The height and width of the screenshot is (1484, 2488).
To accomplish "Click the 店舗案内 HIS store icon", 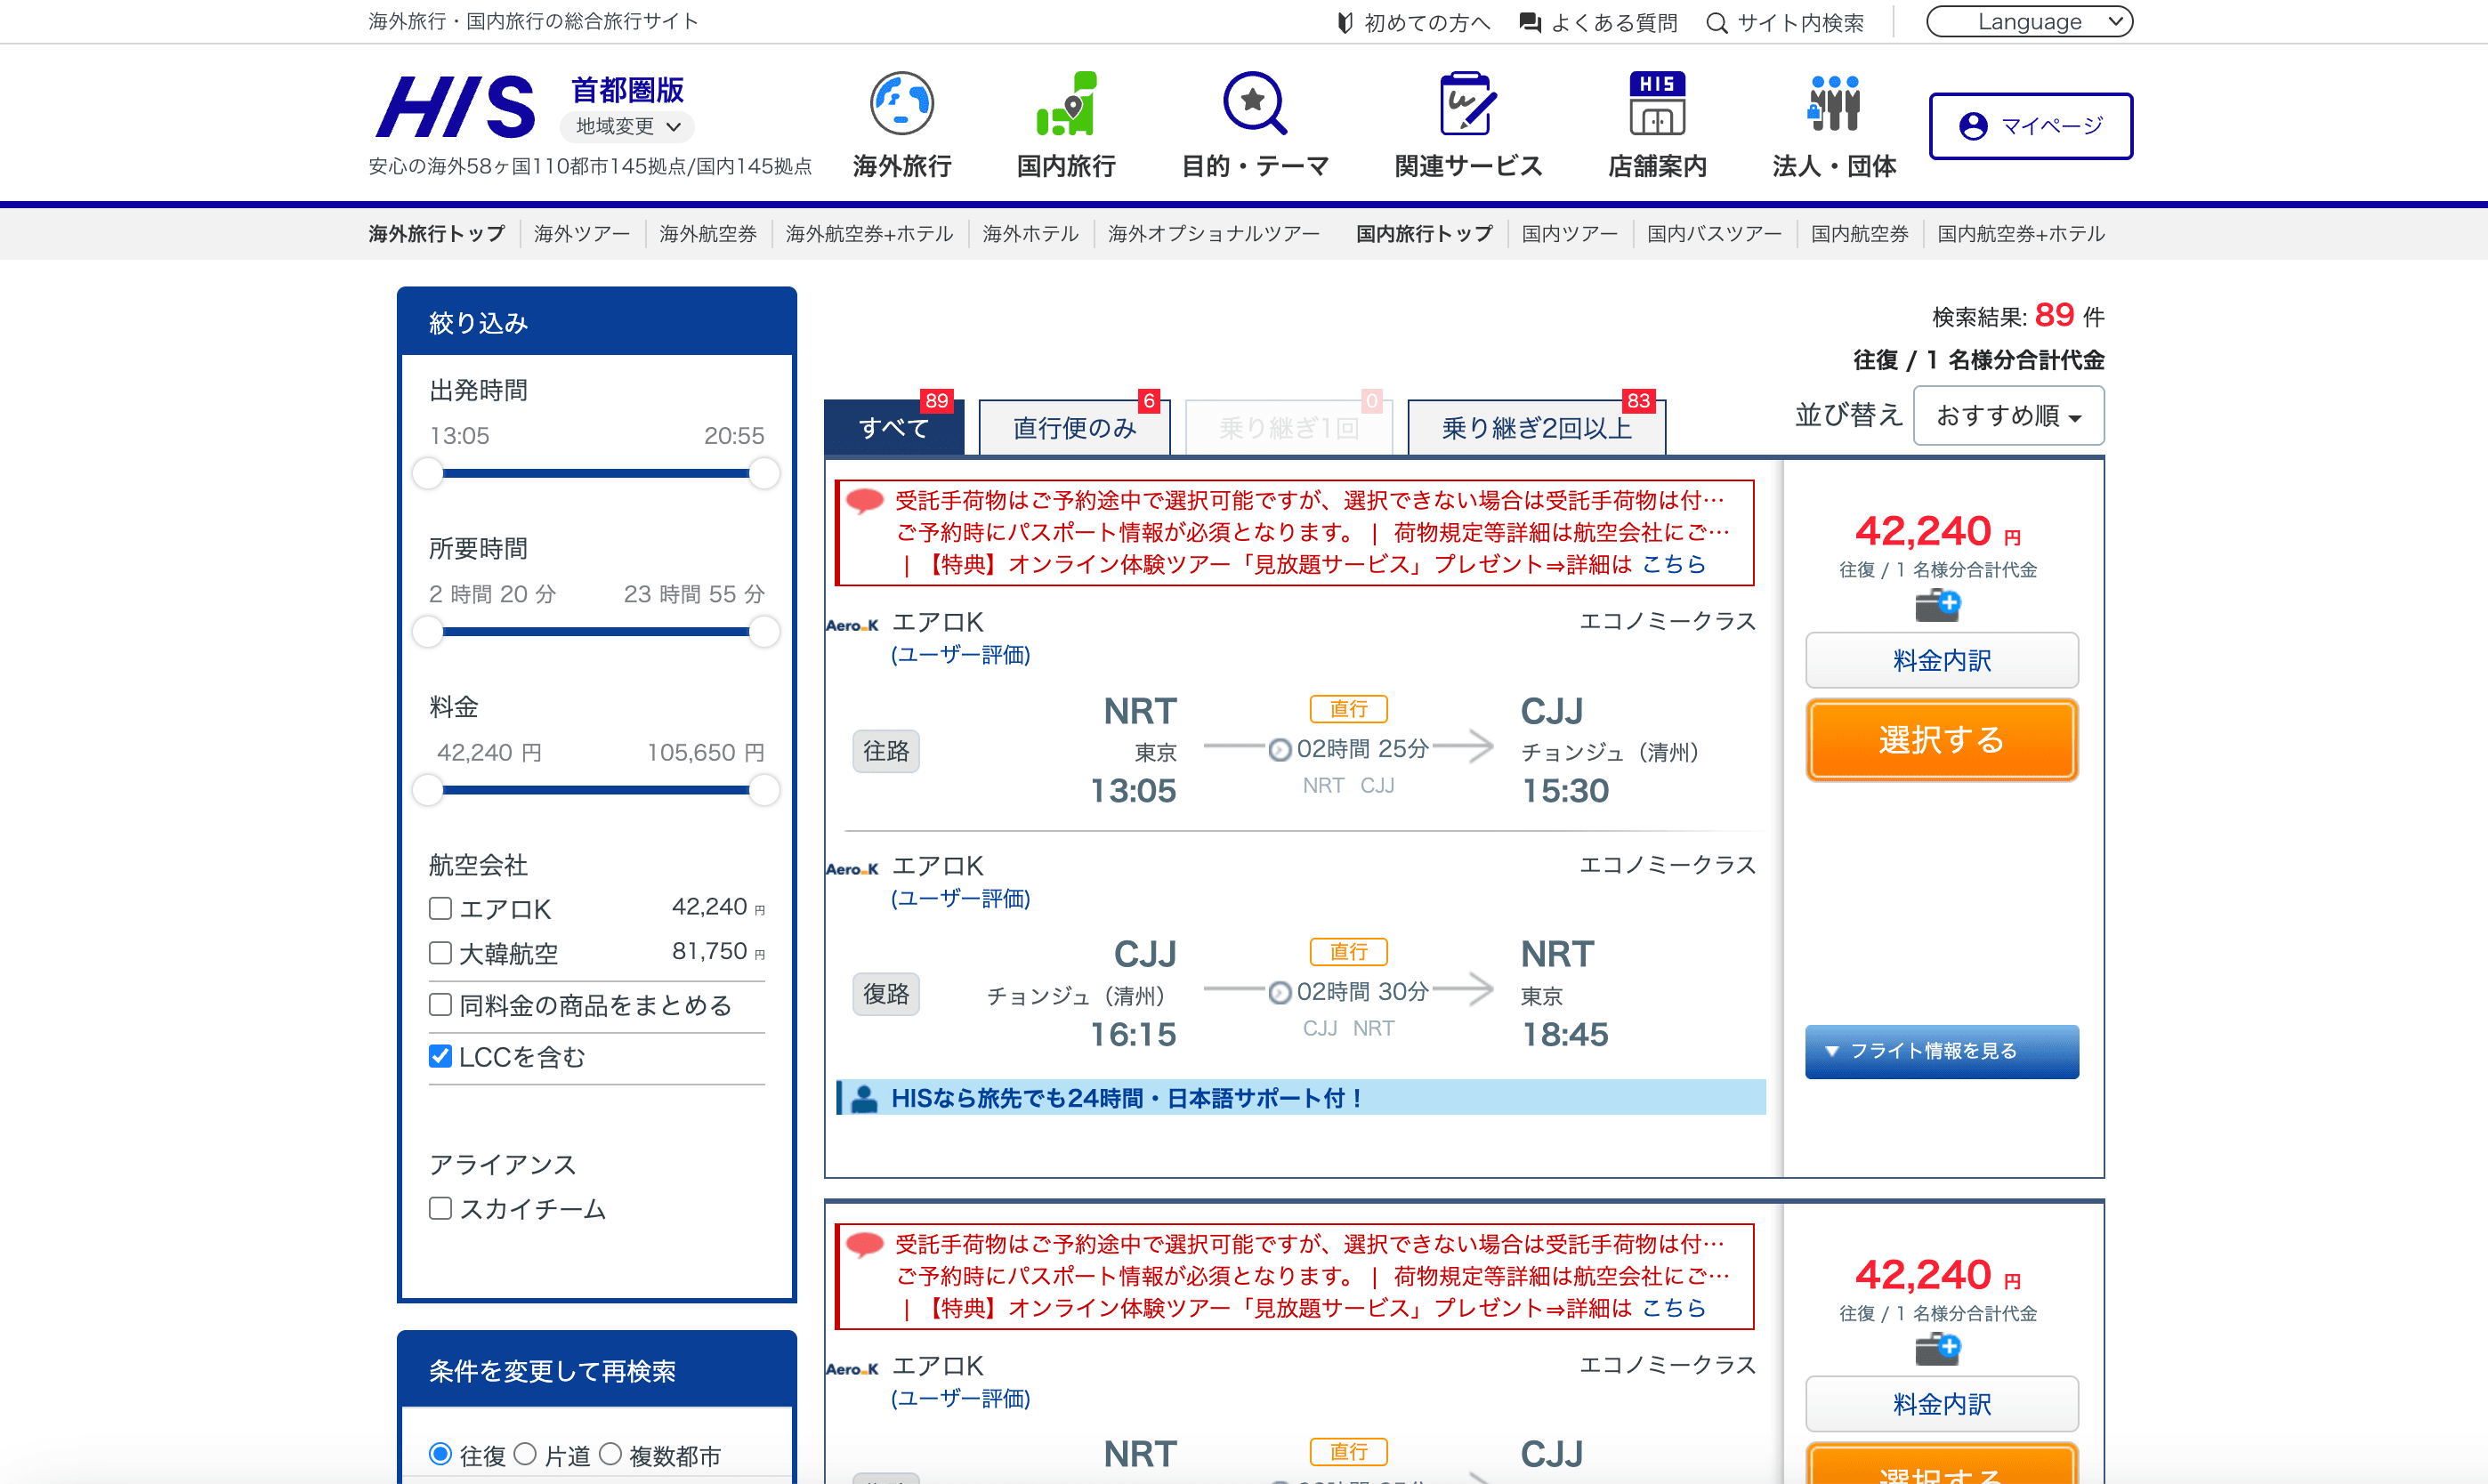I will [x=1656, y=103].
